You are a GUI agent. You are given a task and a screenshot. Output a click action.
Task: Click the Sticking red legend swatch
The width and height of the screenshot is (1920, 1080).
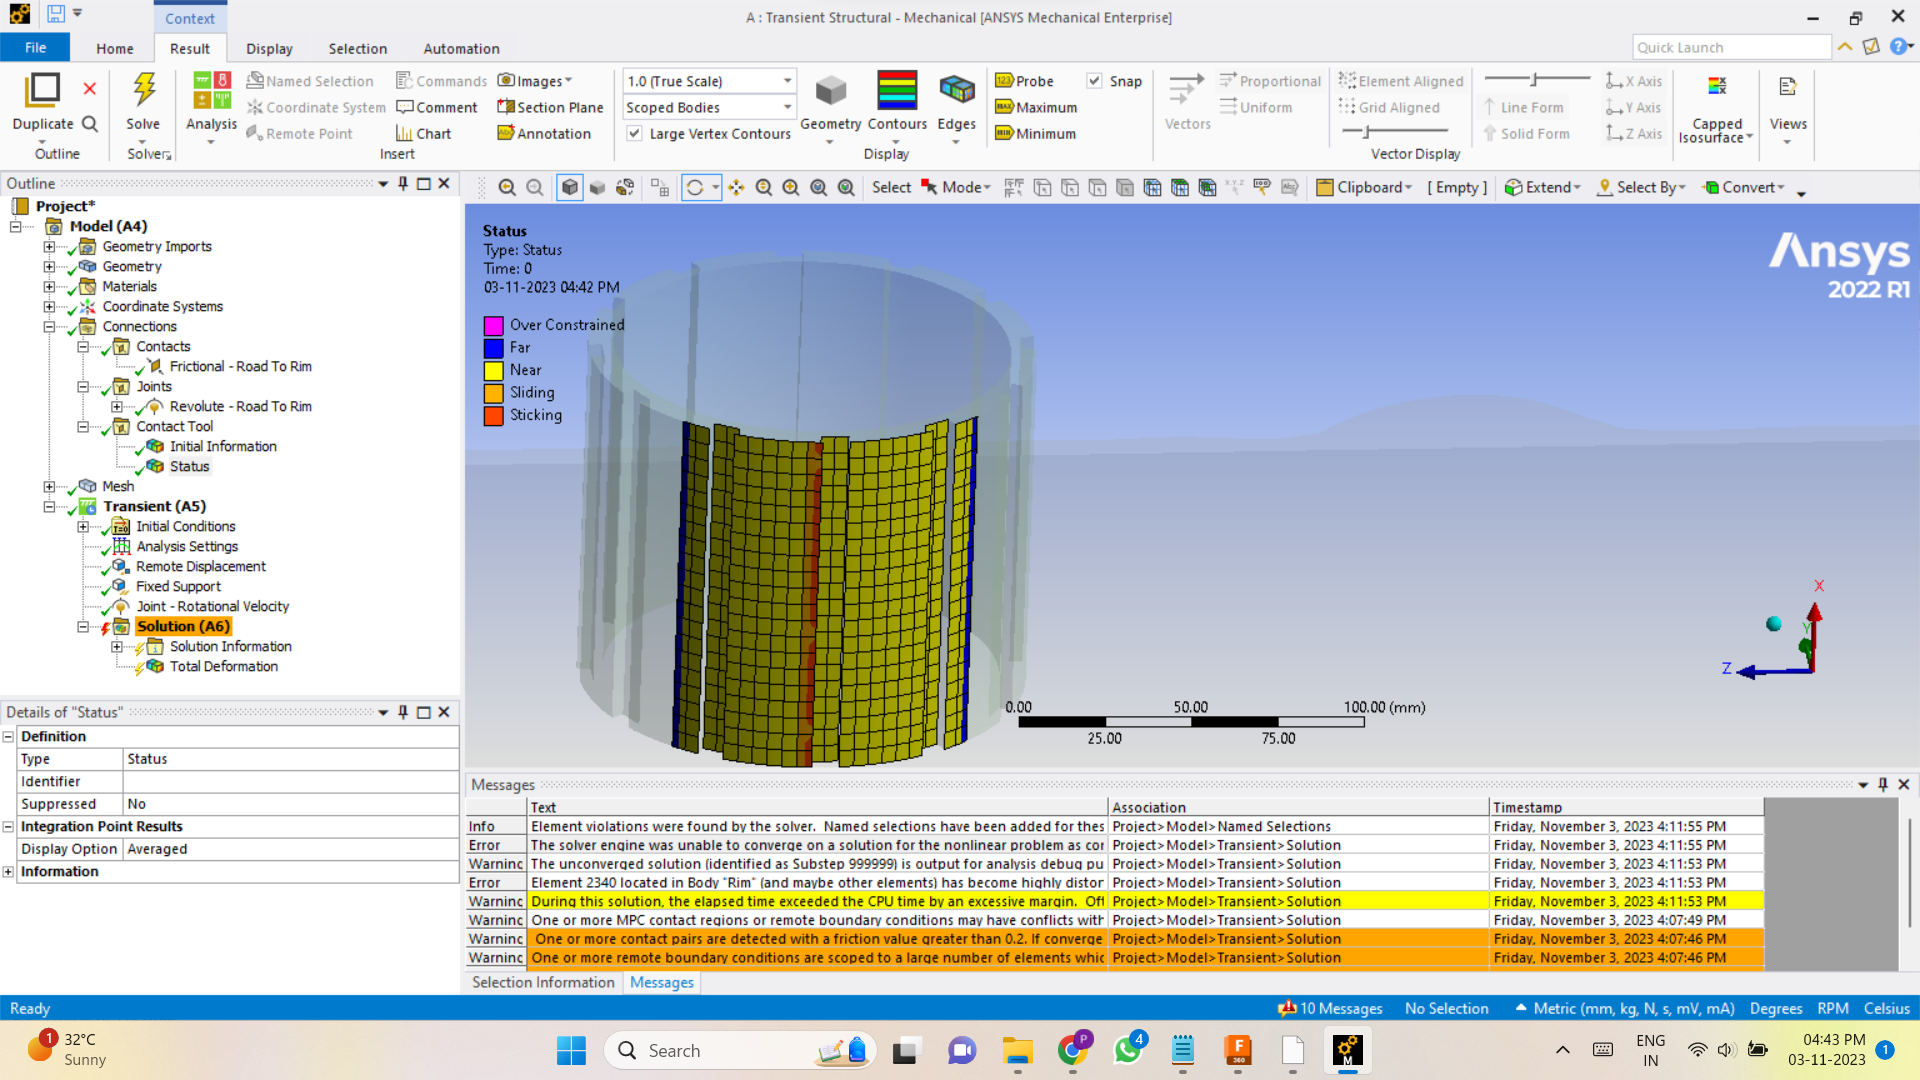click(x=493, y=416)
